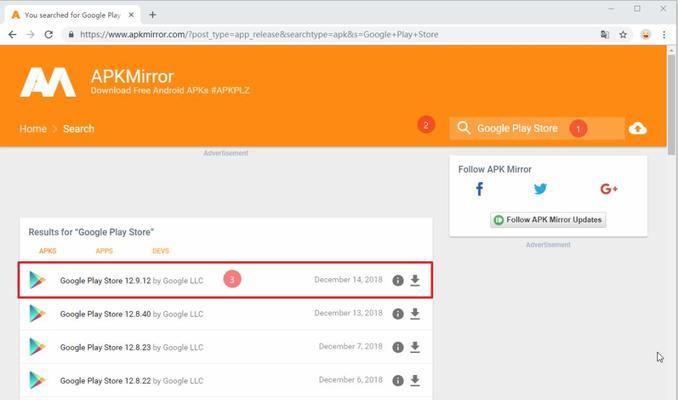Click the 'Google Play Store' search field
The width and height of the screenshot is (678, 400).
(x=537, y=128)
